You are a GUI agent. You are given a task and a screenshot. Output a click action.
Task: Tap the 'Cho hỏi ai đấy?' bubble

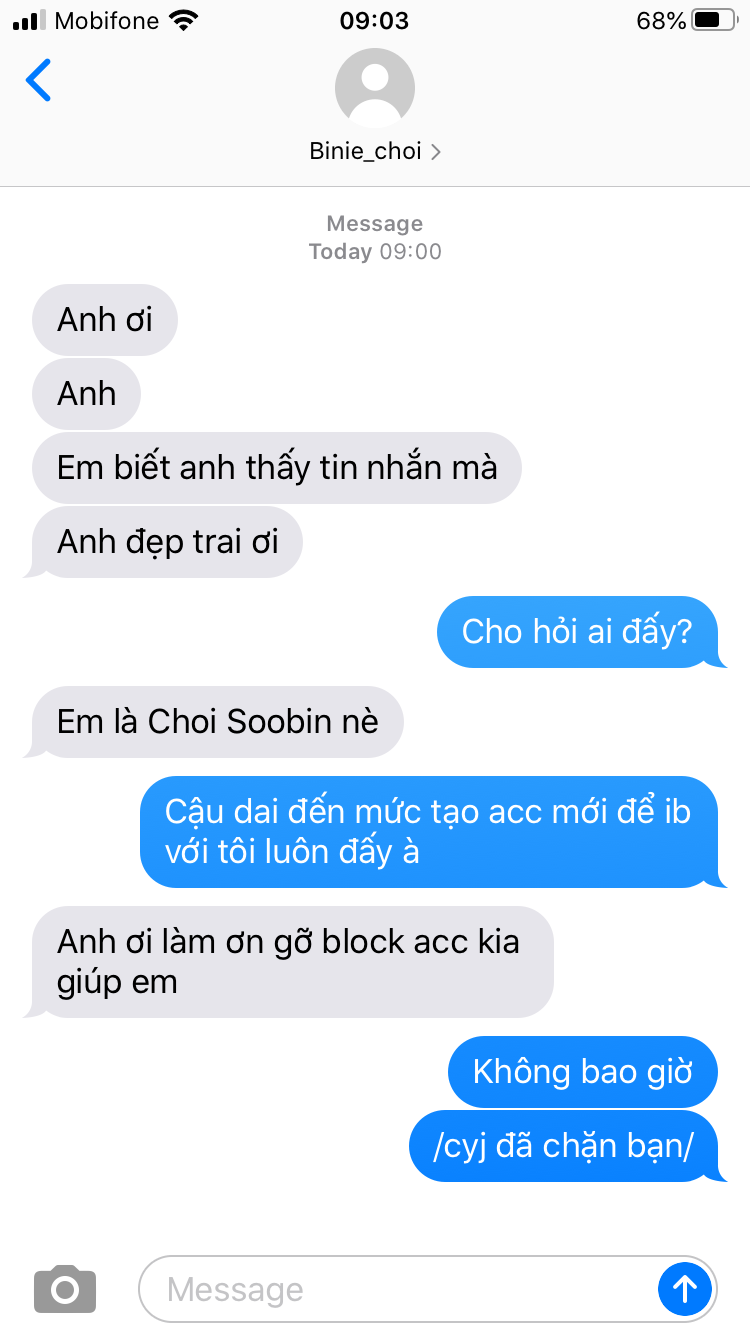pyautogui.click(x=579, y=632)
